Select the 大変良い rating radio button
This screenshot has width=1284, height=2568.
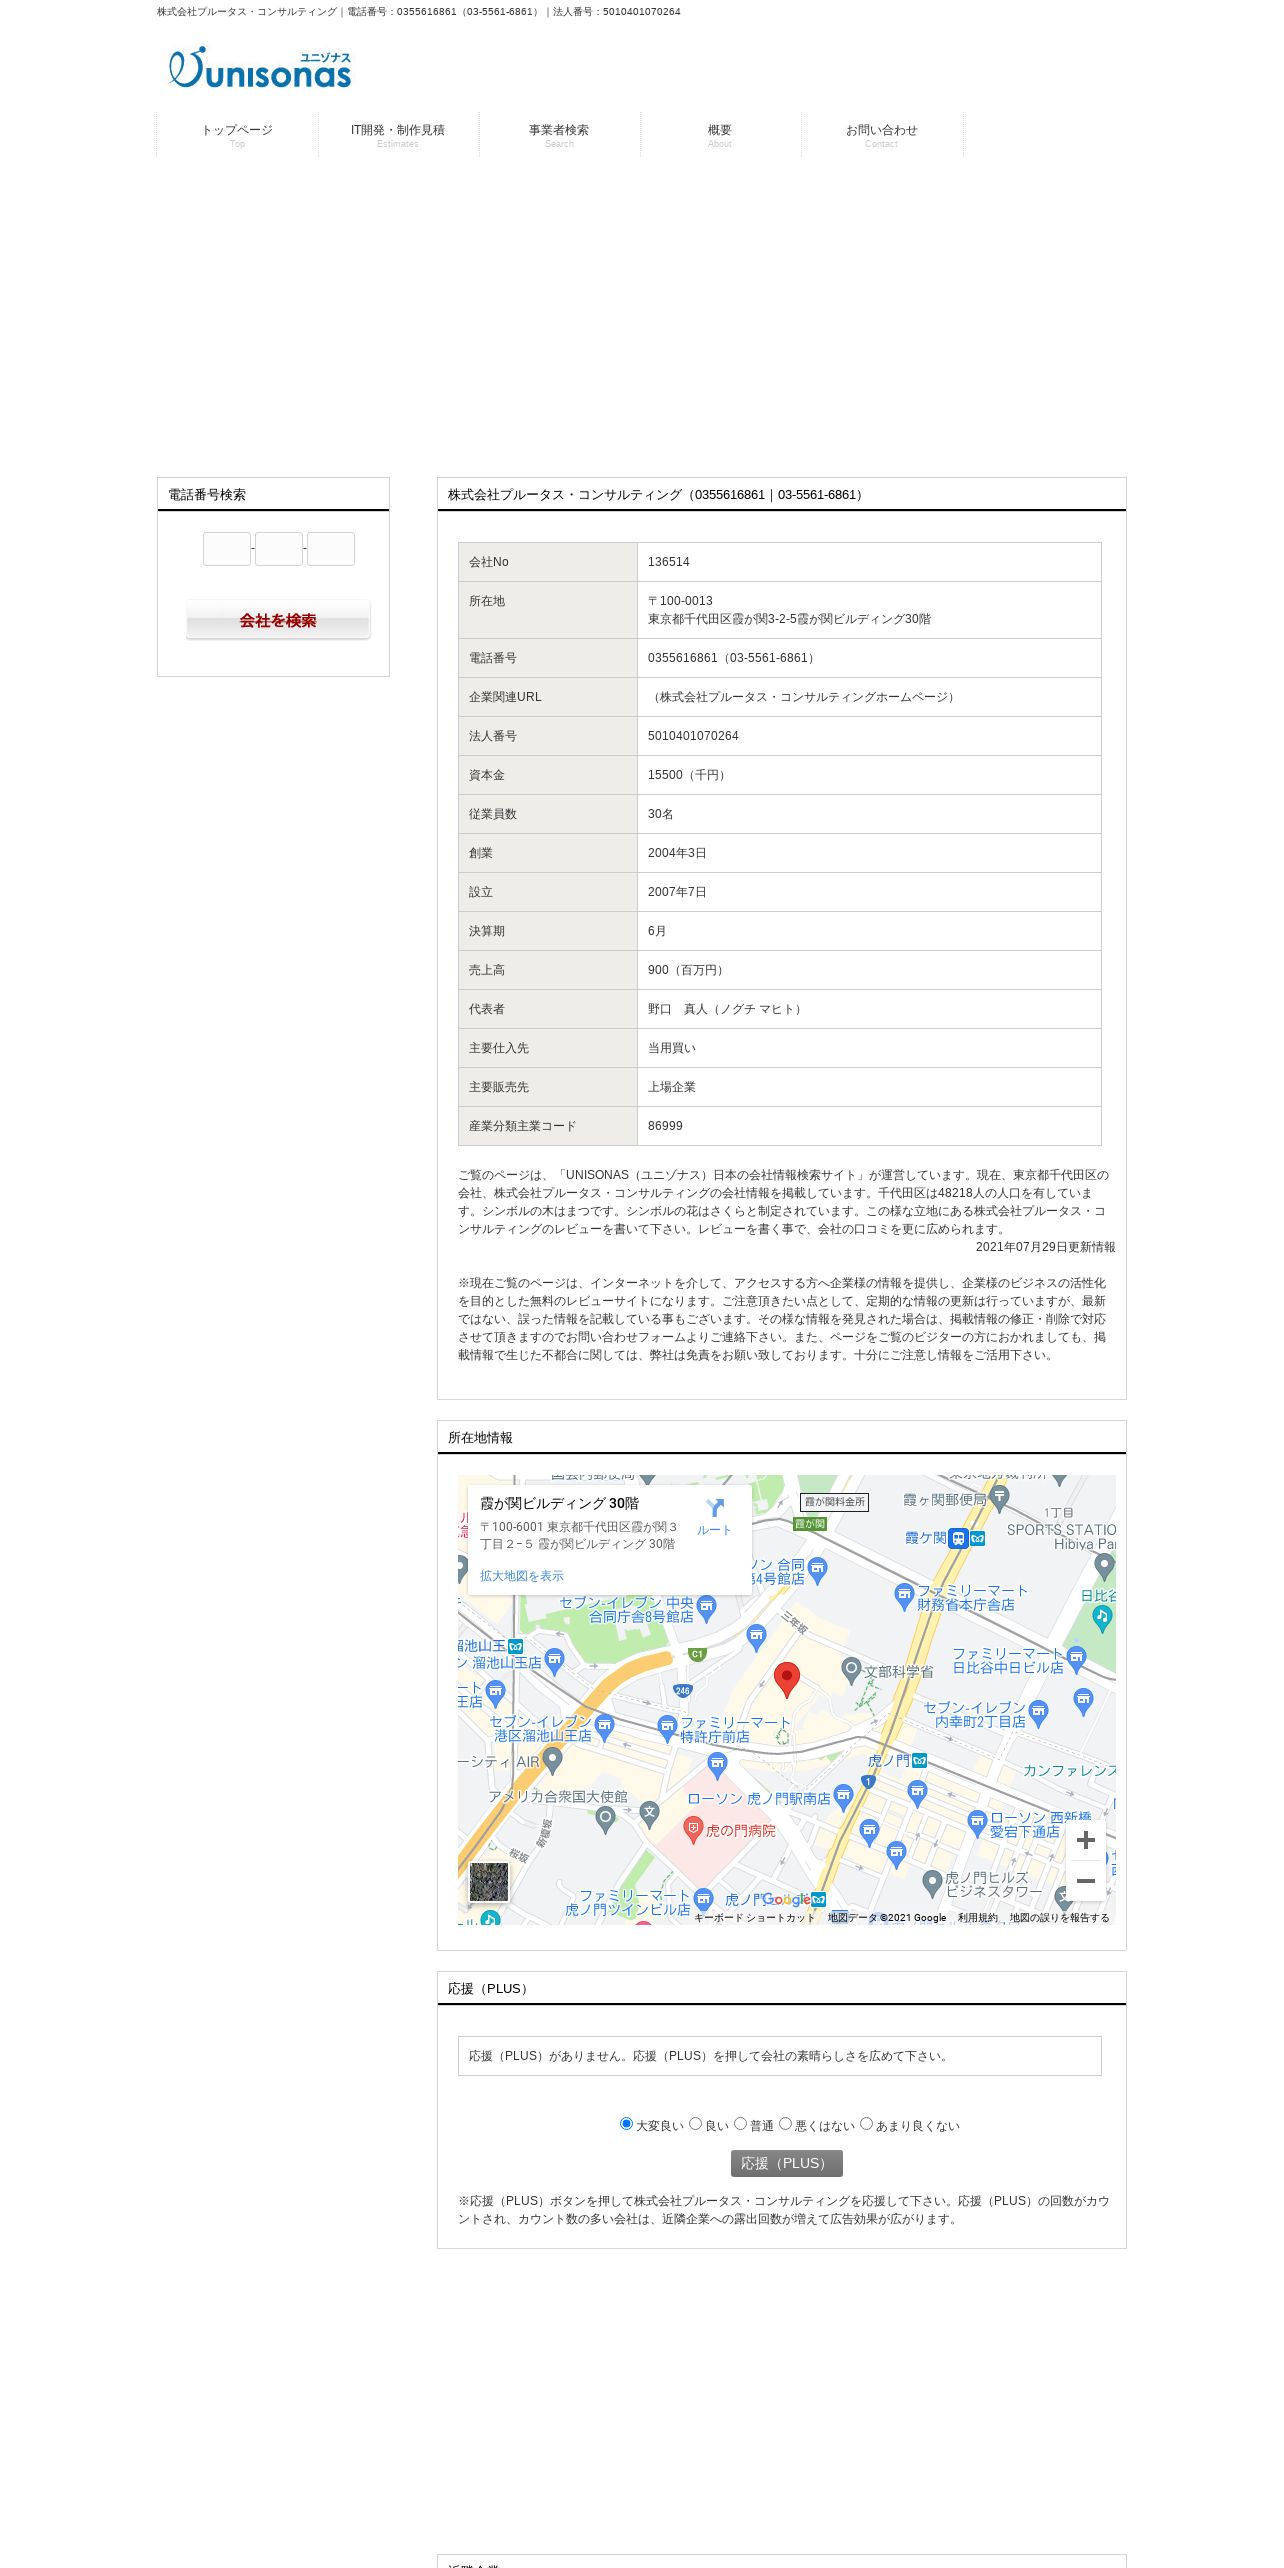pos(626,2123)
